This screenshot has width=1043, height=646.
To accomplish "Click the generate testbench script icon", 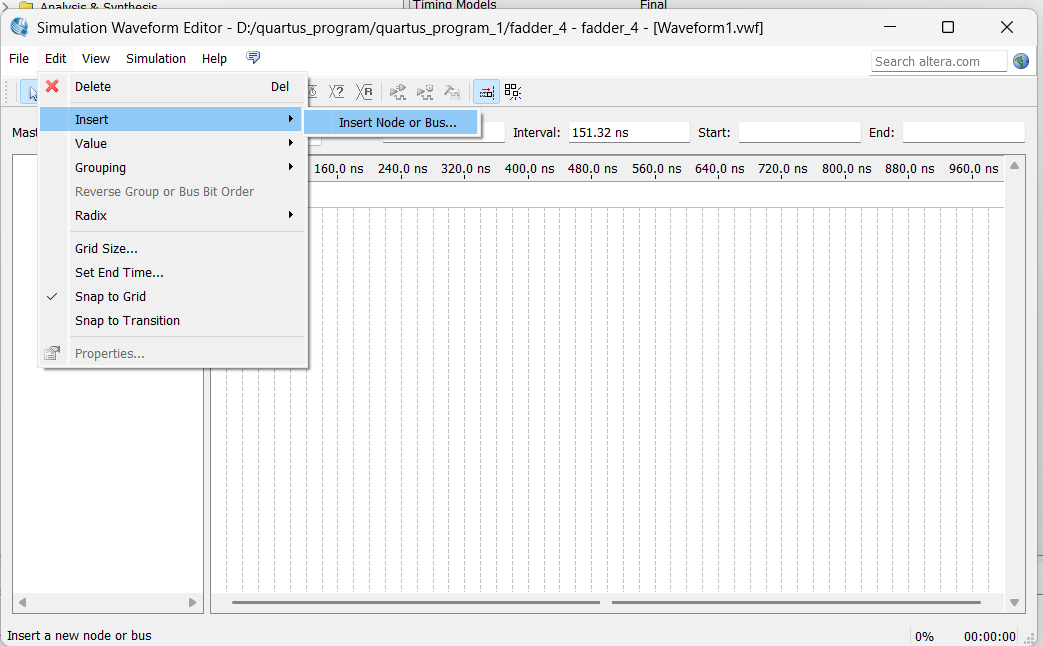I will point(452,92).
